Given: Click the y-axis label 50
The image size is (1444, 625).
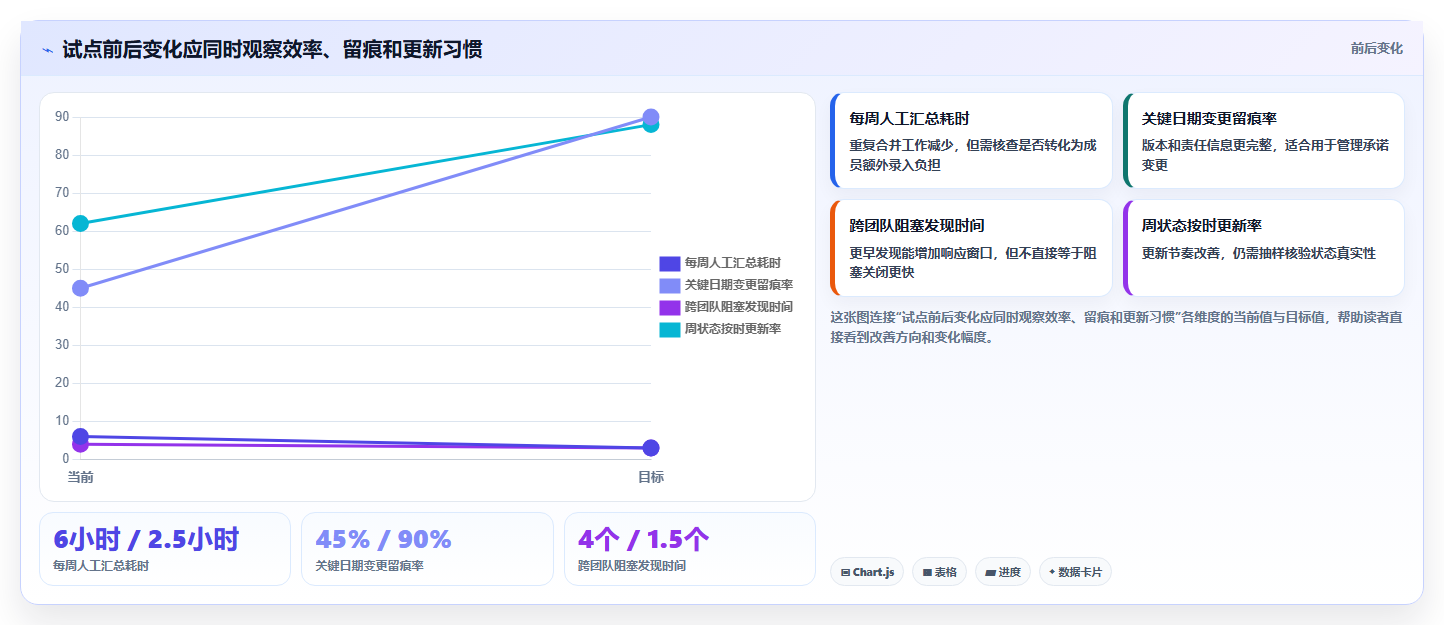Looking at the screenshot, I should click(62, 269).
